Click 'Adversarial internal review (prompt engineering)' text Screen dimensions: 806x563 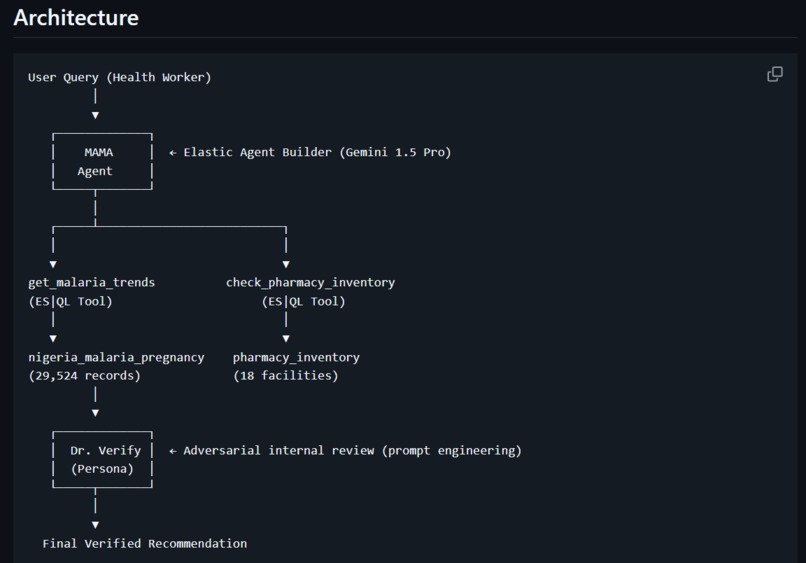[x=353, y=450]
